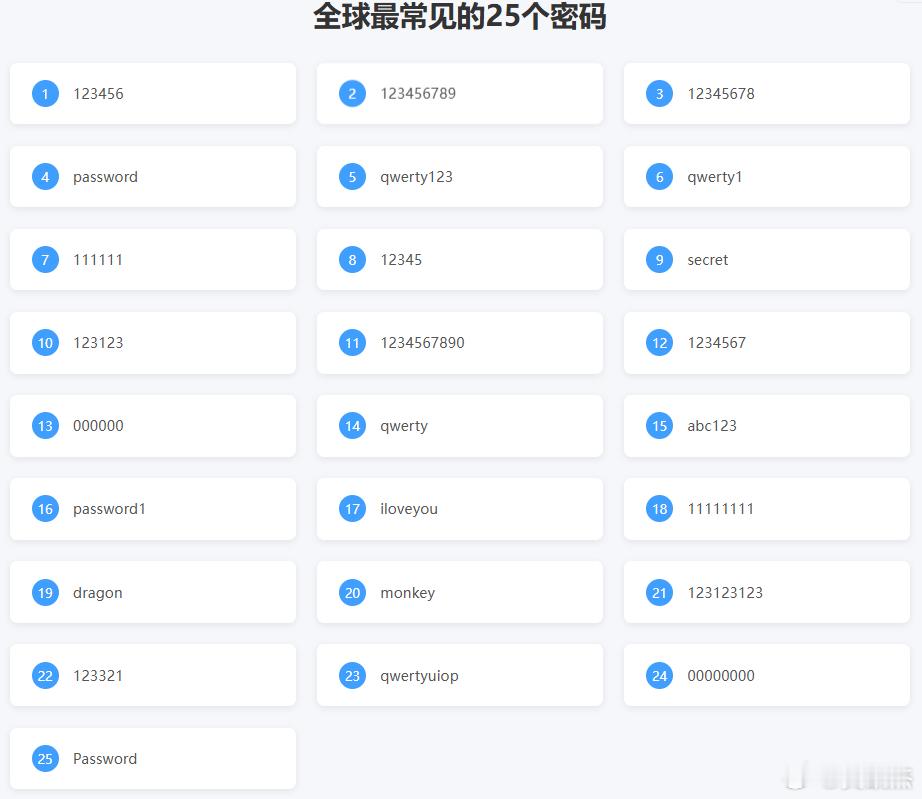Click the 'abc123' password entry
Viewport: 922px width, 799px height.
pos(766,425)
